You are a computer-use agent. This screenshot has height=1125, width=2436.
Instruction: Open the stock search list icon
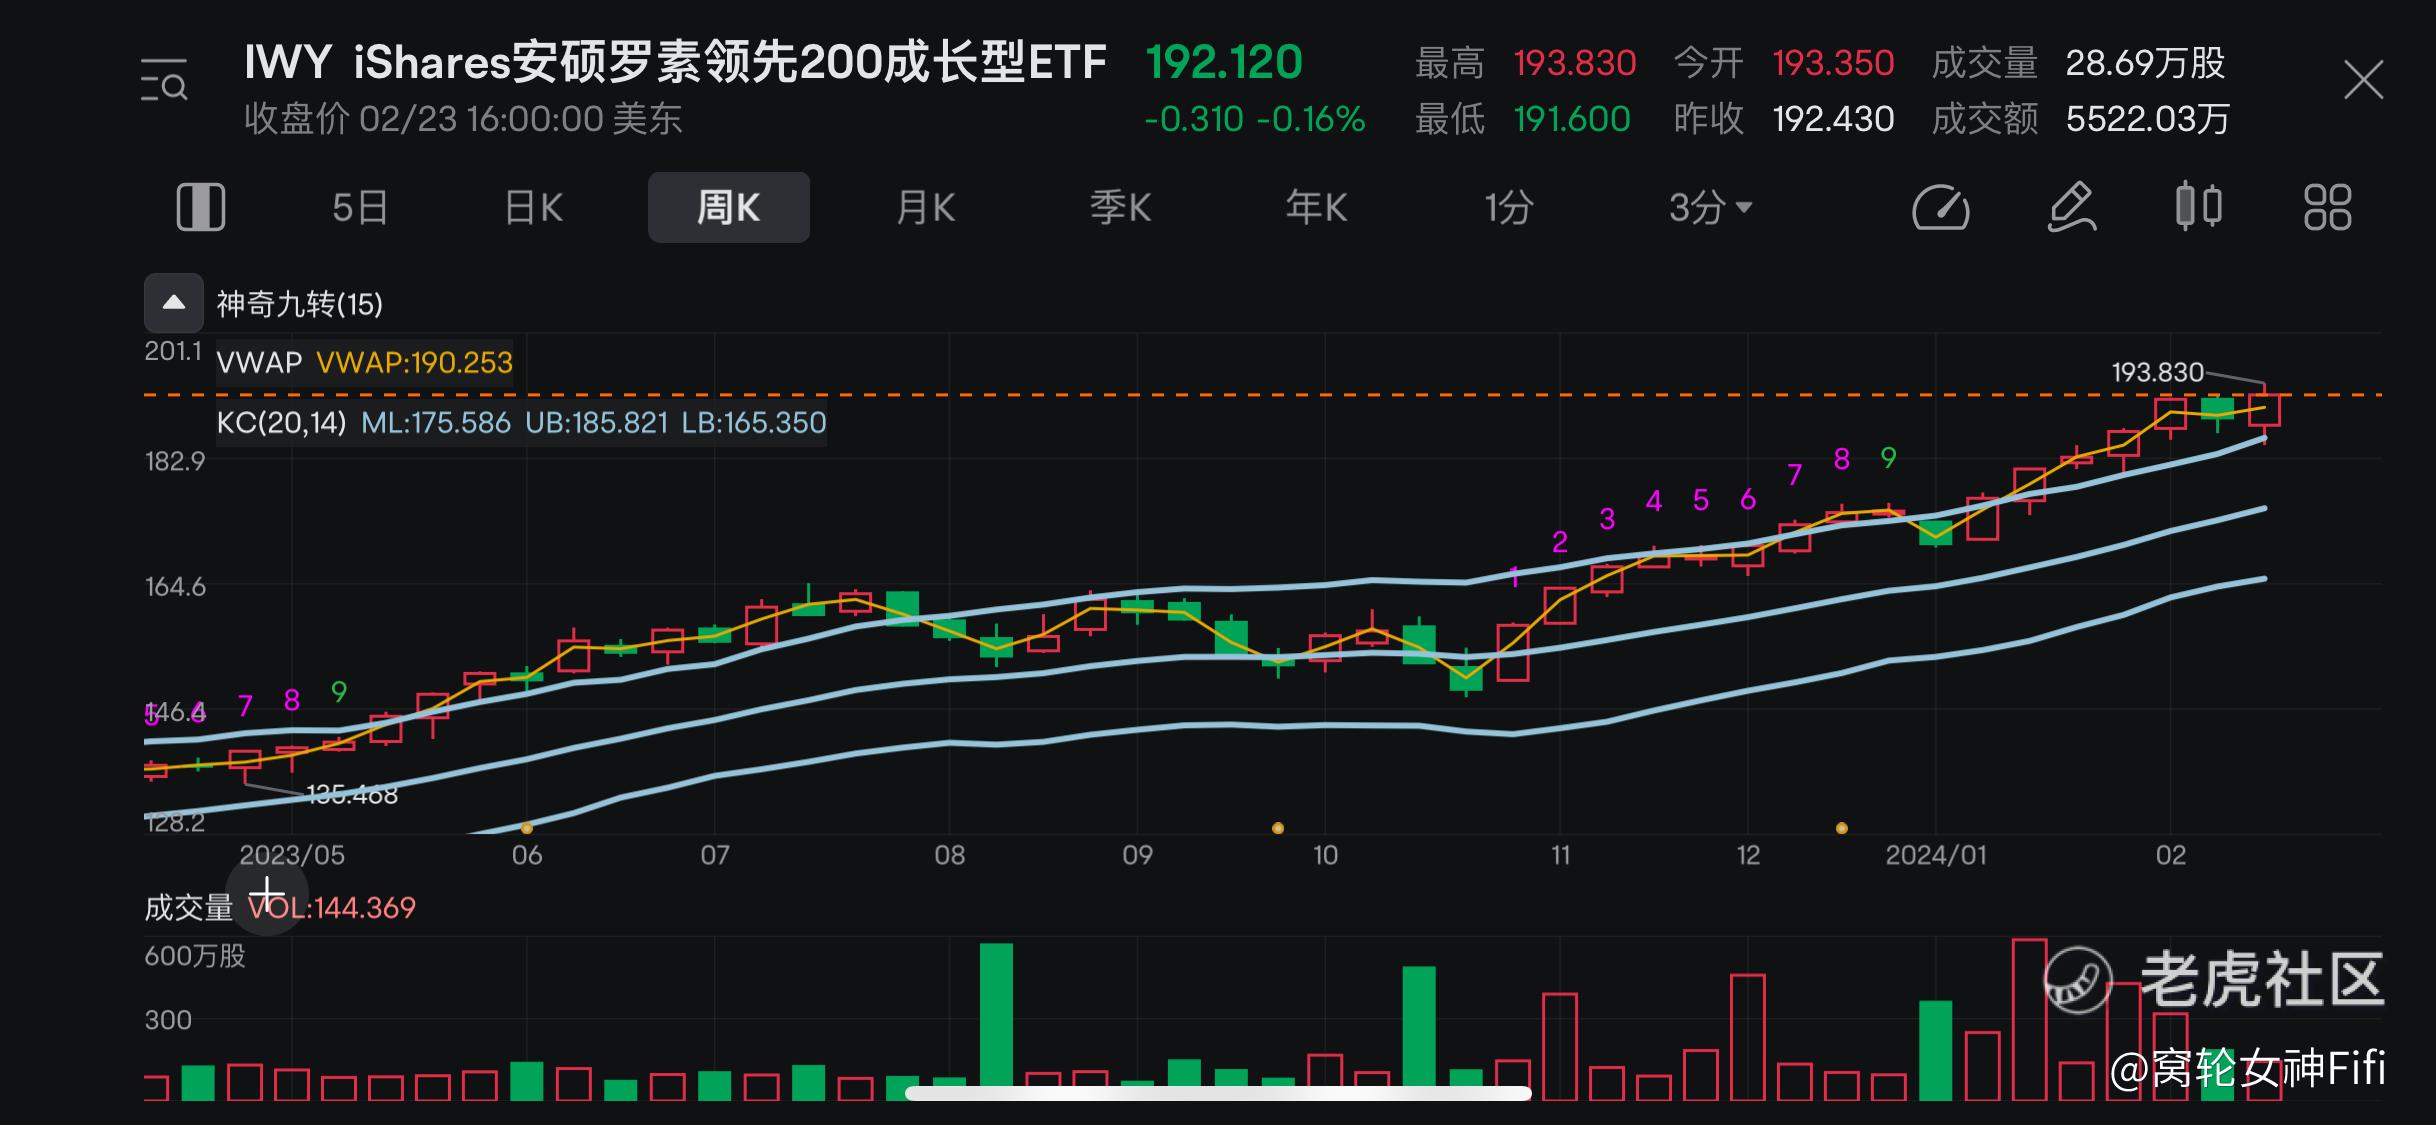pyautogui.click(x=164, y=80)
